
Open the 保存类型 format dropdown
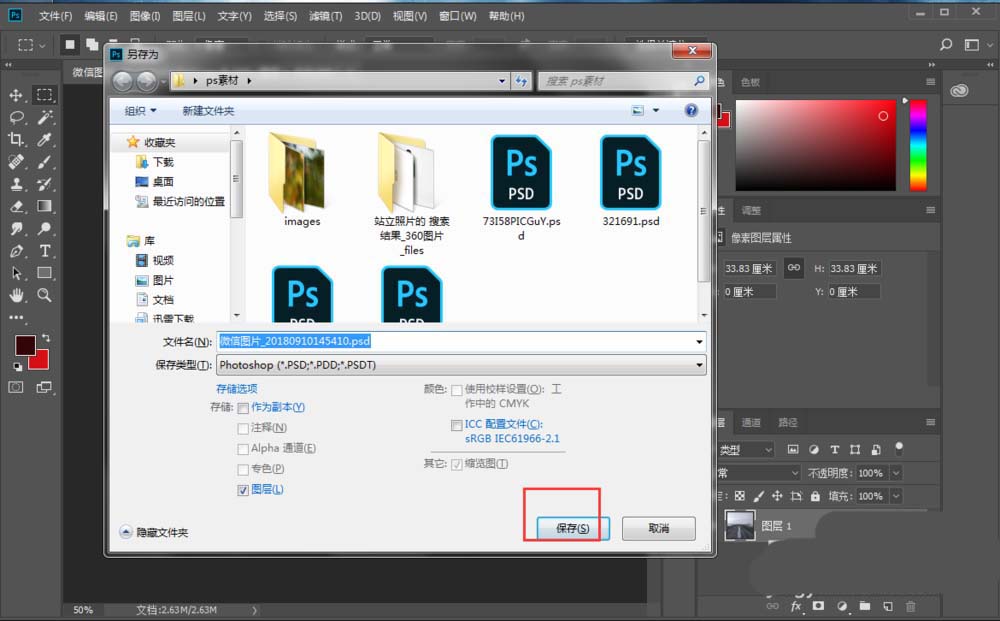(698, 364)
